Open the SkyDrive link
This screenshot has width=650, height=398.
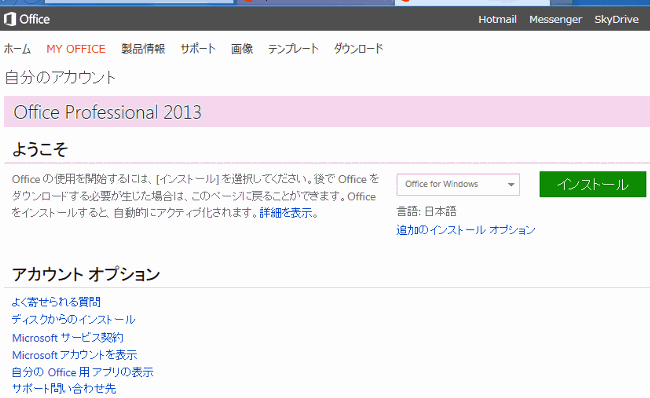(616, 19)
